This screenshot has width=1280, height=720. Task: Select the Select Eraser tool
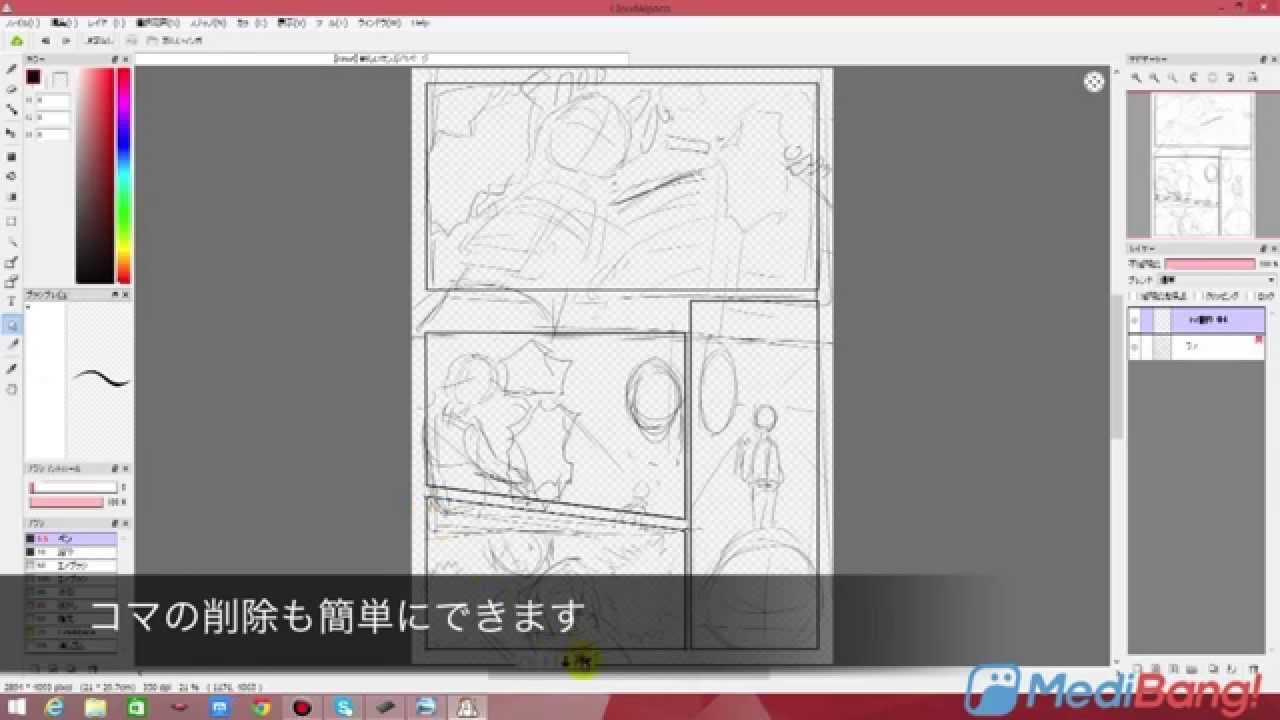tap(12, 282)
